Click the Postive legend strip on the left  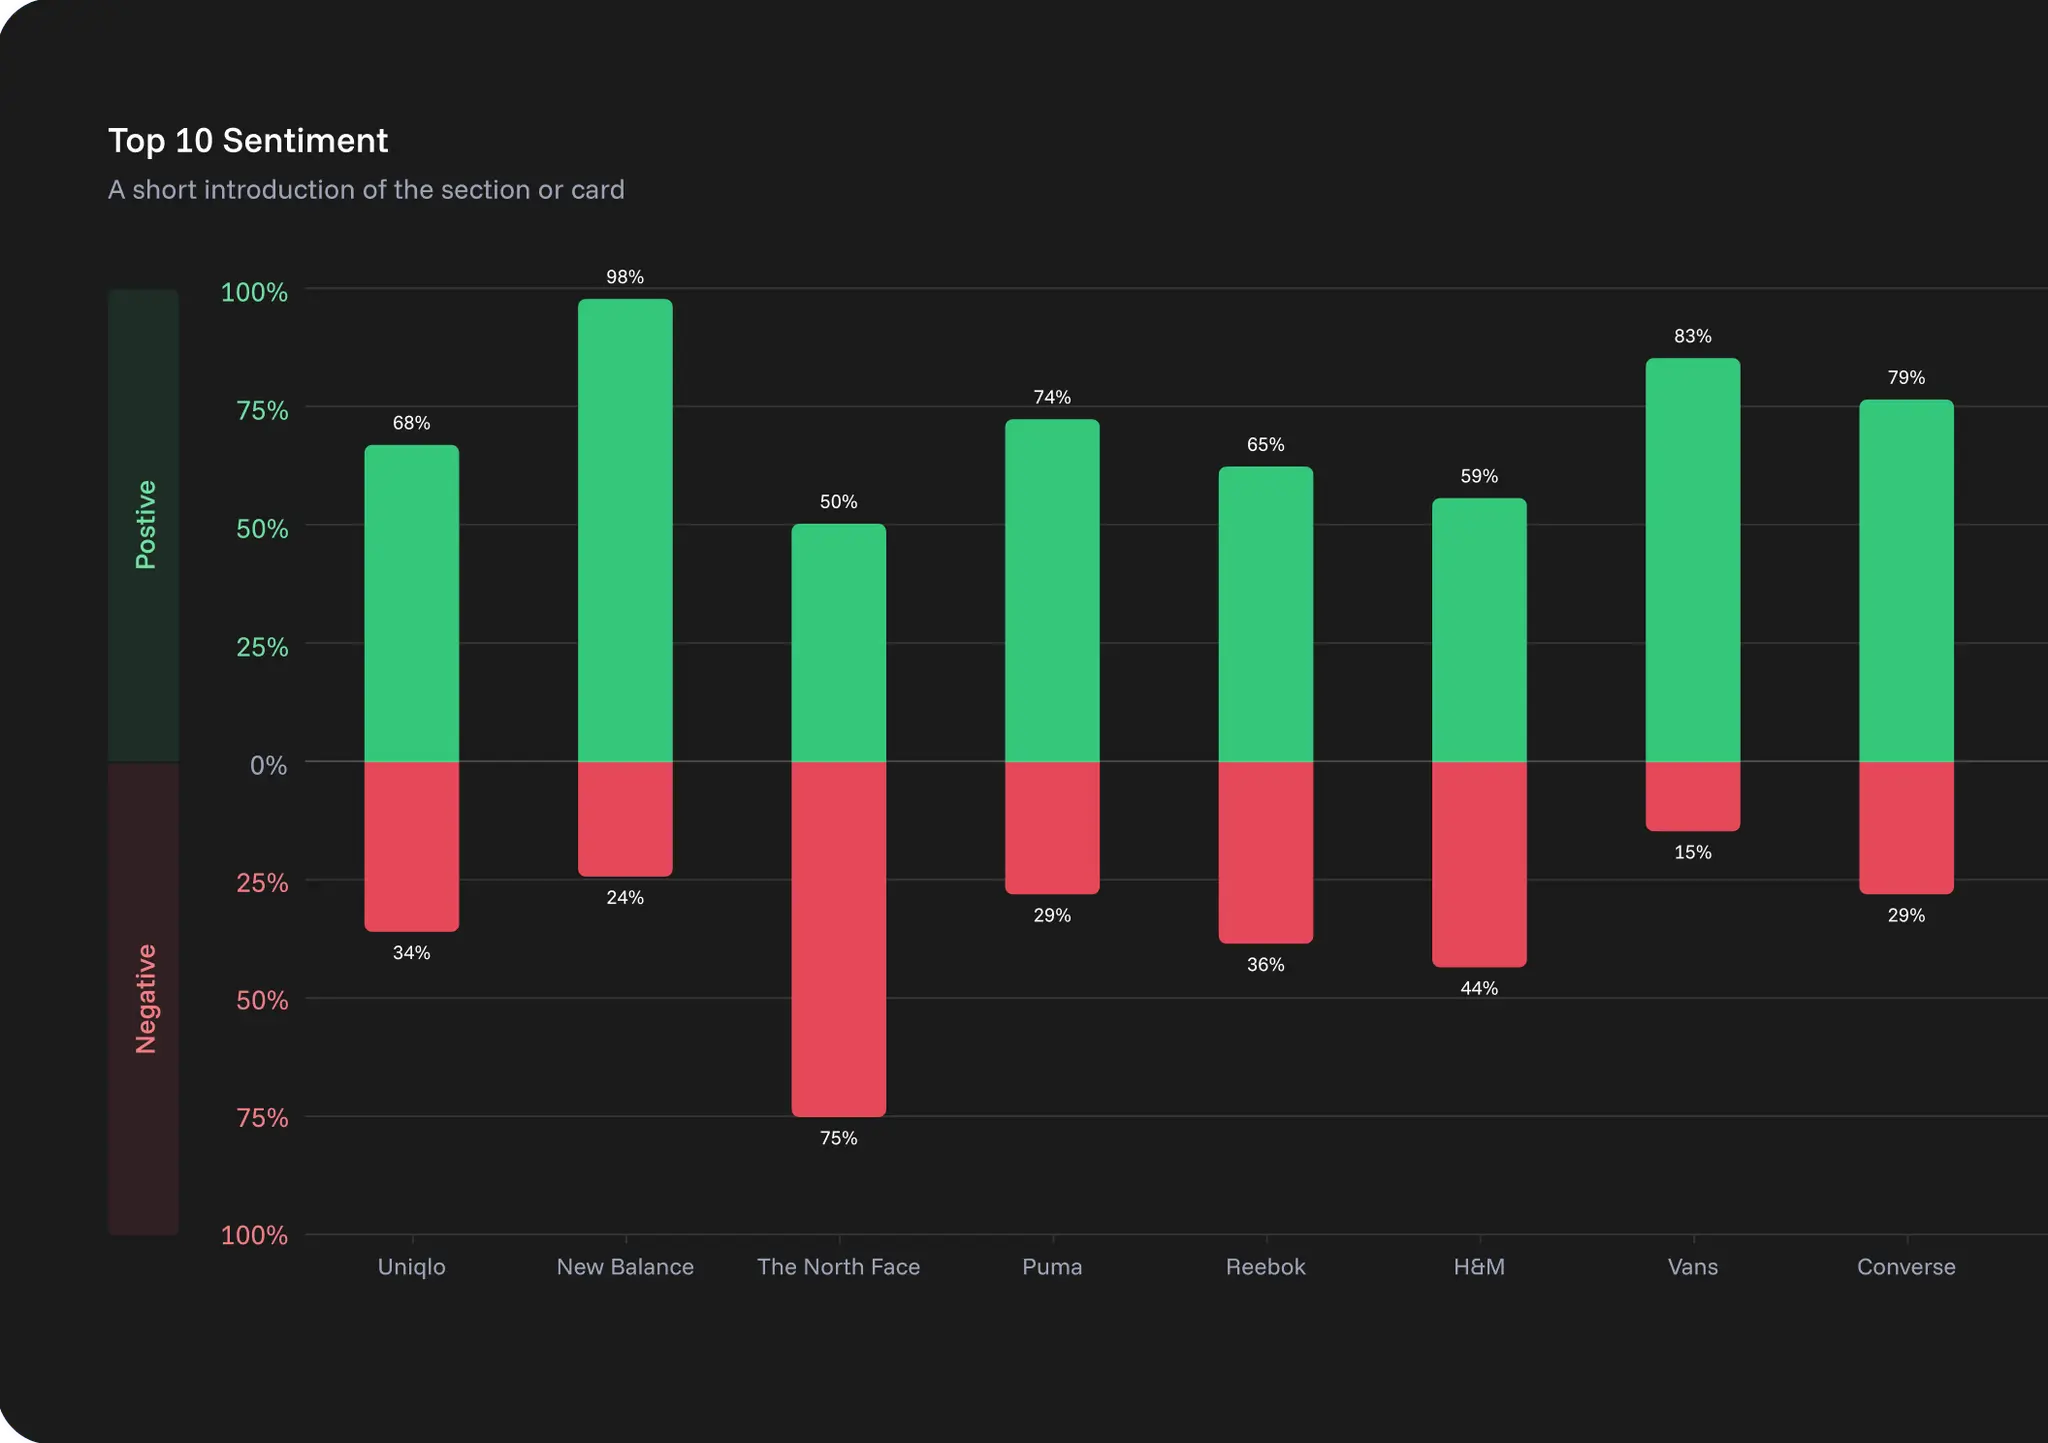(146, 520)
